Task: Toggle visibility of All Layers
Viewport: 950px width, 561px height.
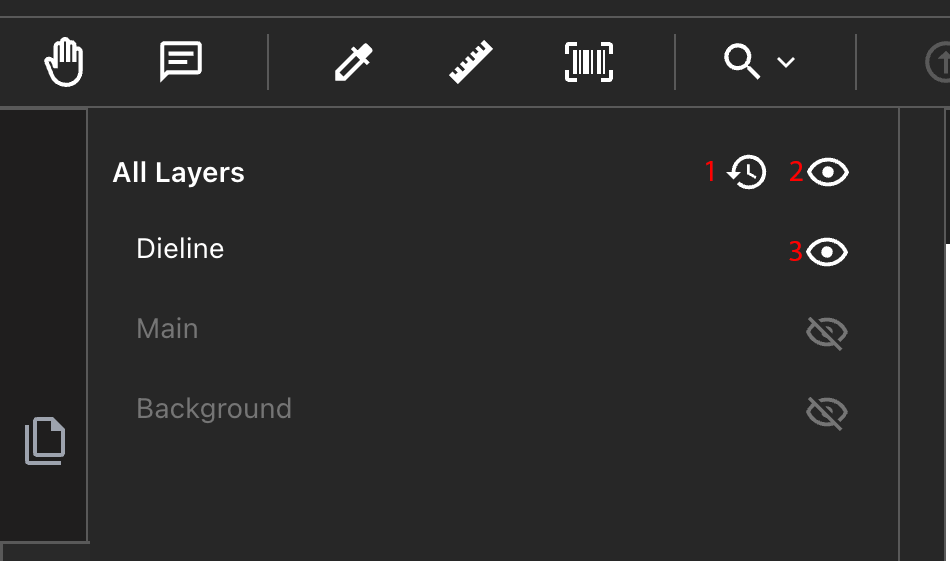Action: click(827, 172)
